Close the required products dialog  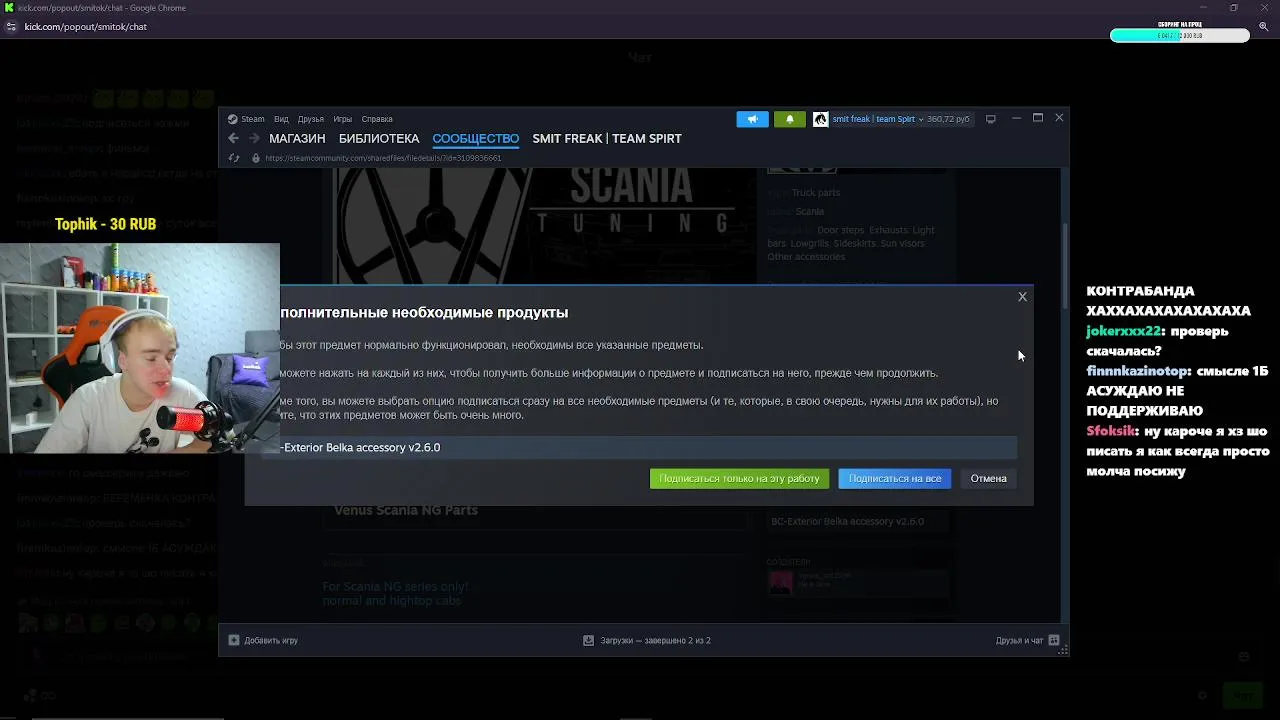pos(1022,297)
